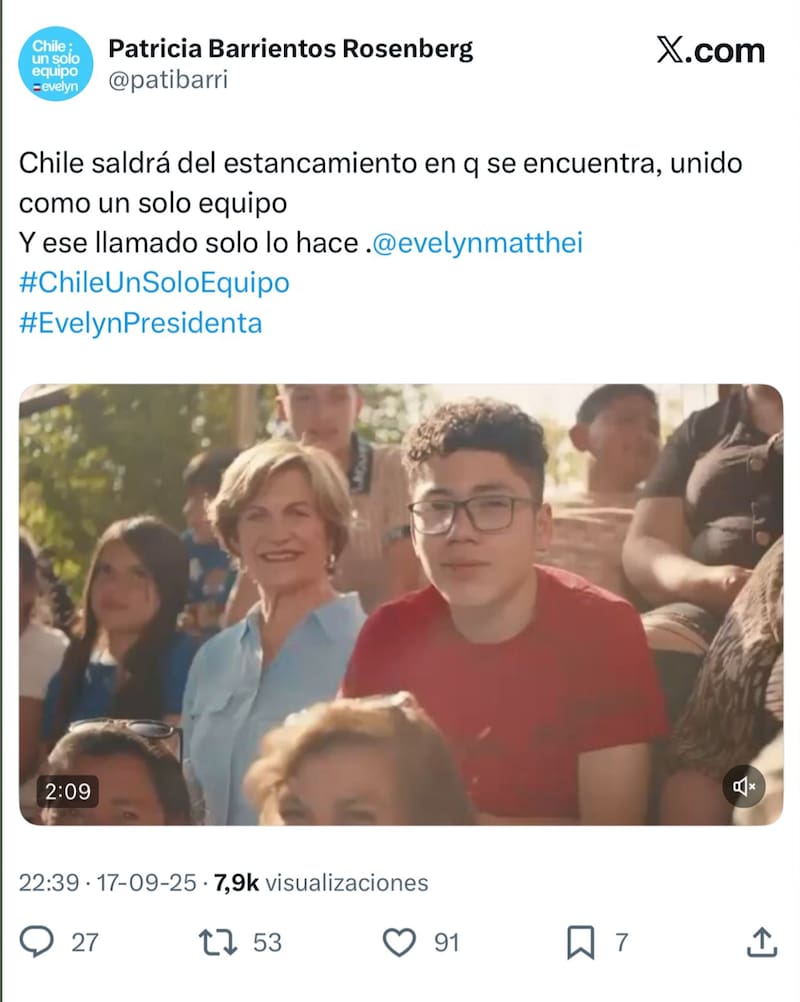Click the 27 replies count

pyautogui.click(x=84, y=943)
